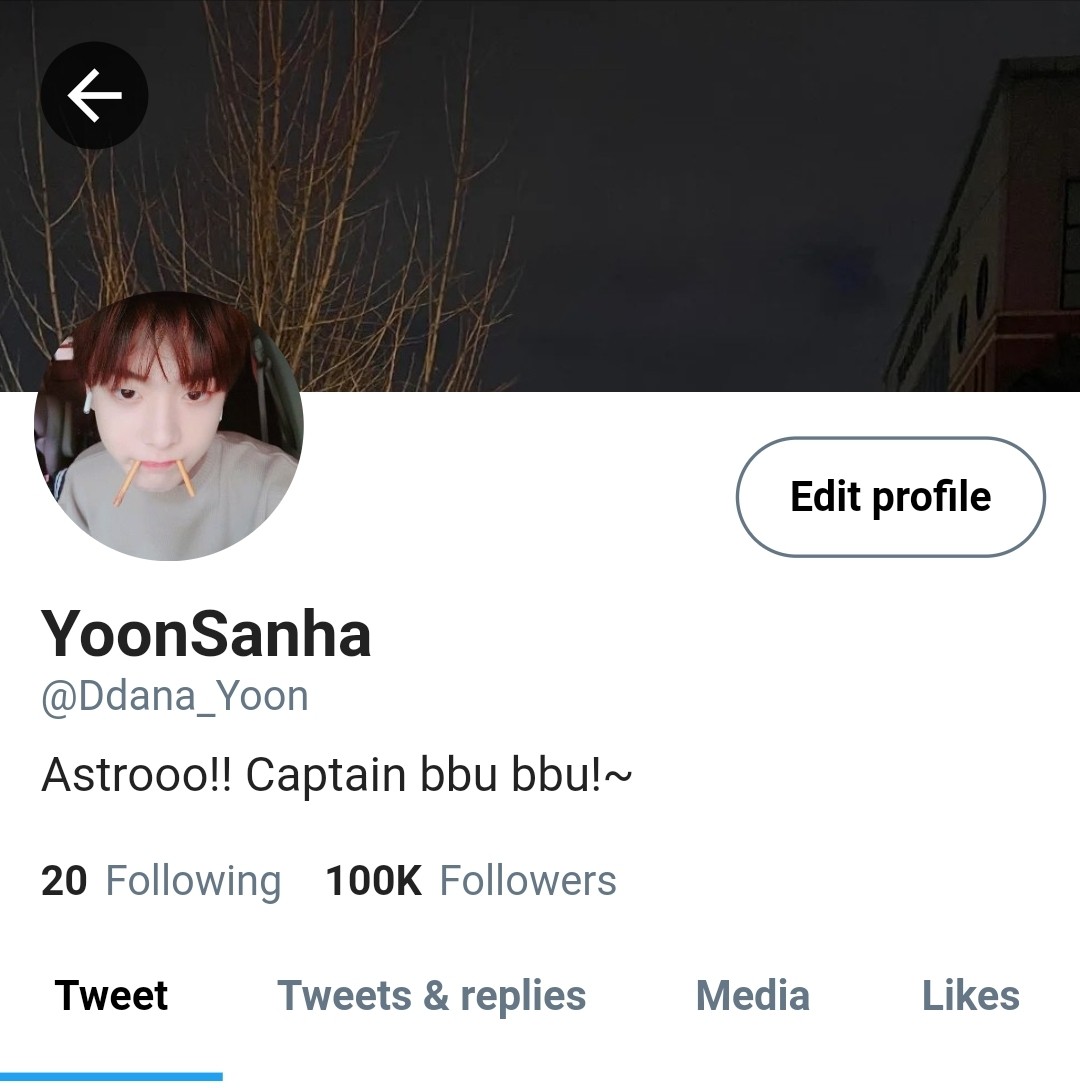View the header banner photo

[x=540, y=196]
